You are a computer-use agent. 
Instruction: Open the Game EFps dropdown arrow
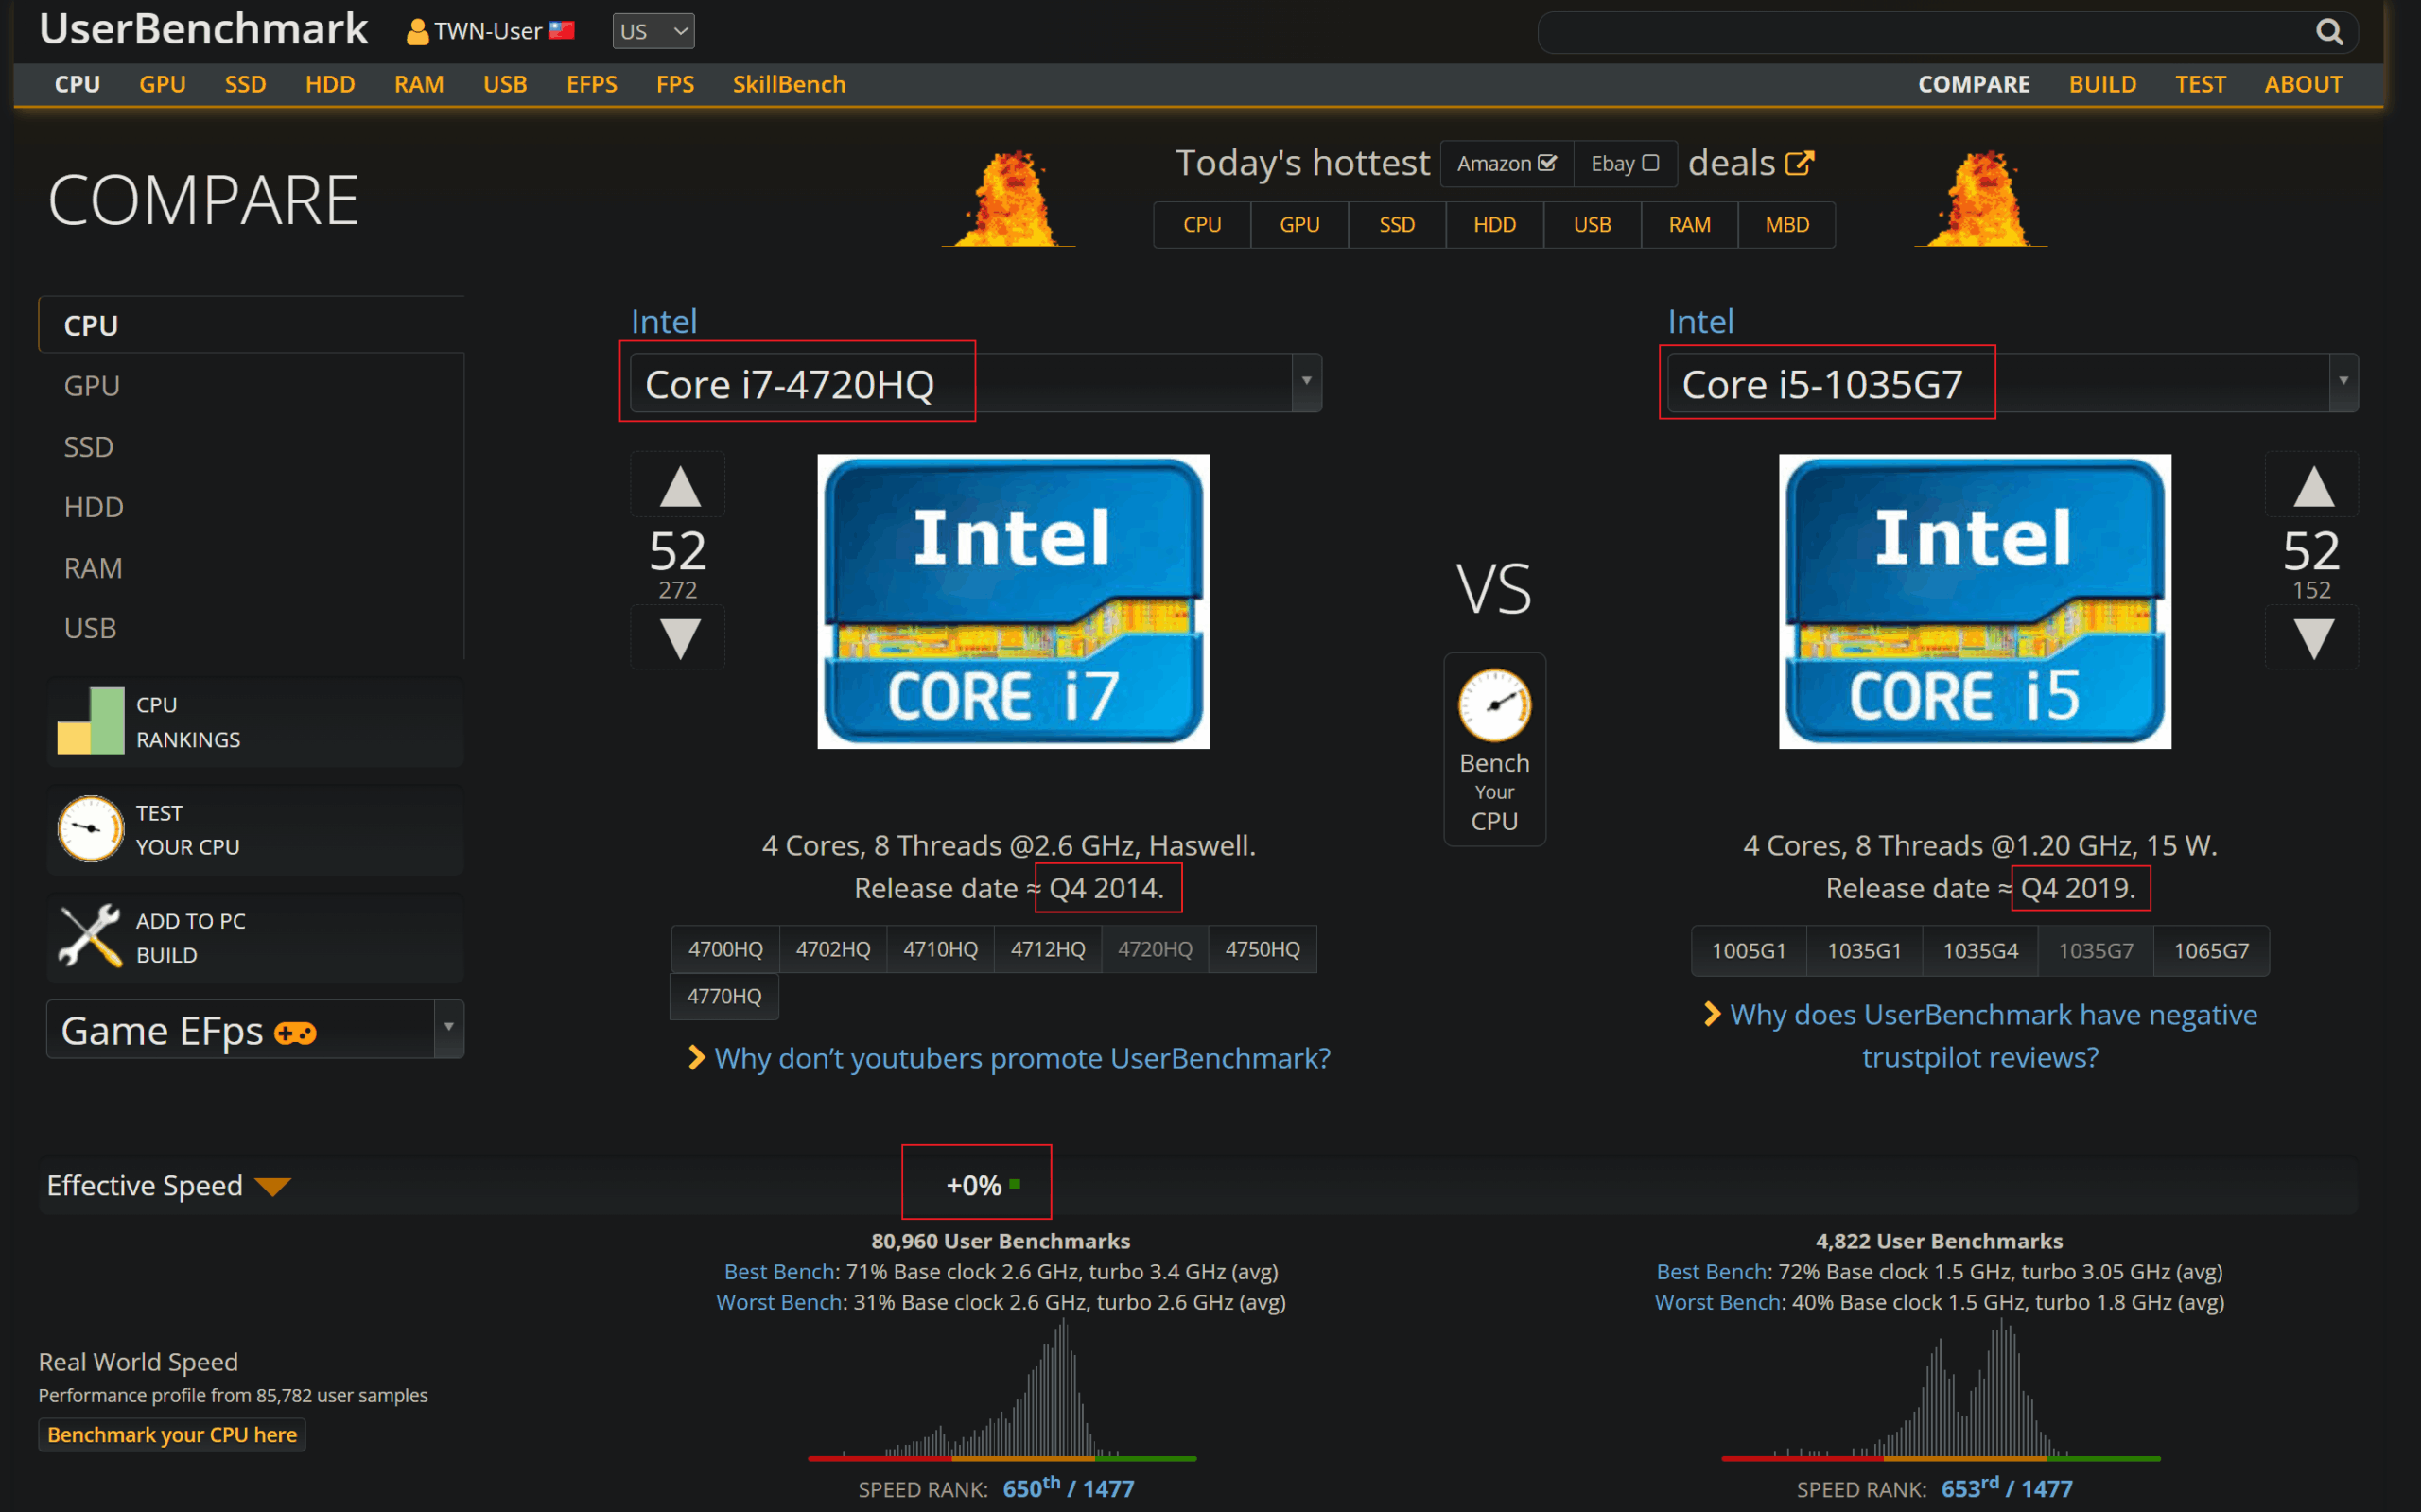[449, 1028]
